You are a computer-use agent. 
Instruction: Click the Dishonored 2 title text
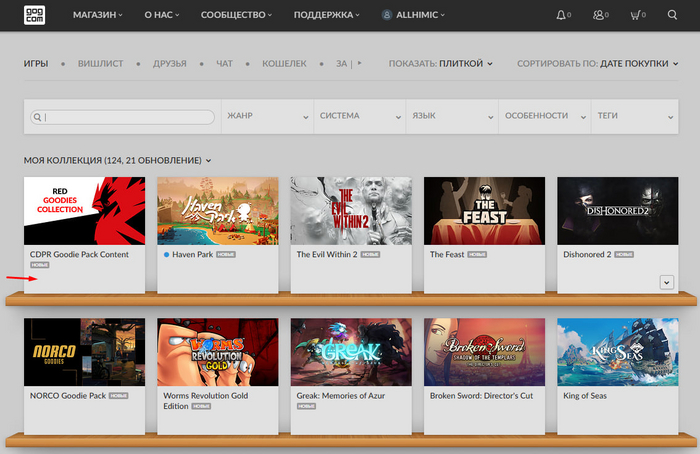coord(587,254)
